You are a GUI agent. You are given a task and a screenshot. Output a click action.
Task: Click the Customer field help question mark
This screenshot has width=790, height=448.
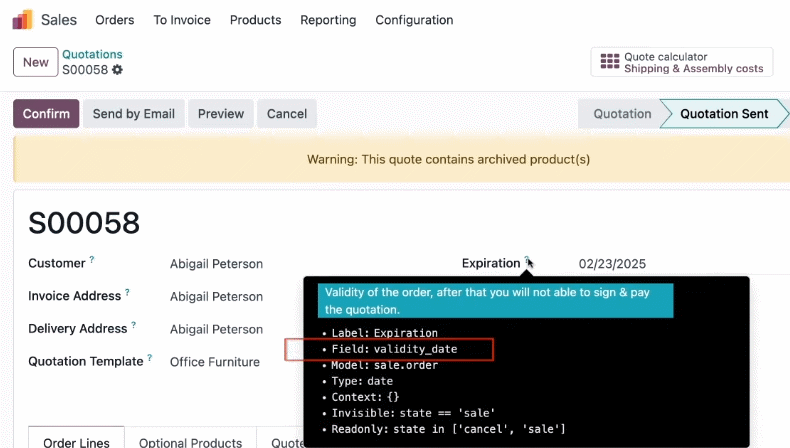tap(92, 259)
